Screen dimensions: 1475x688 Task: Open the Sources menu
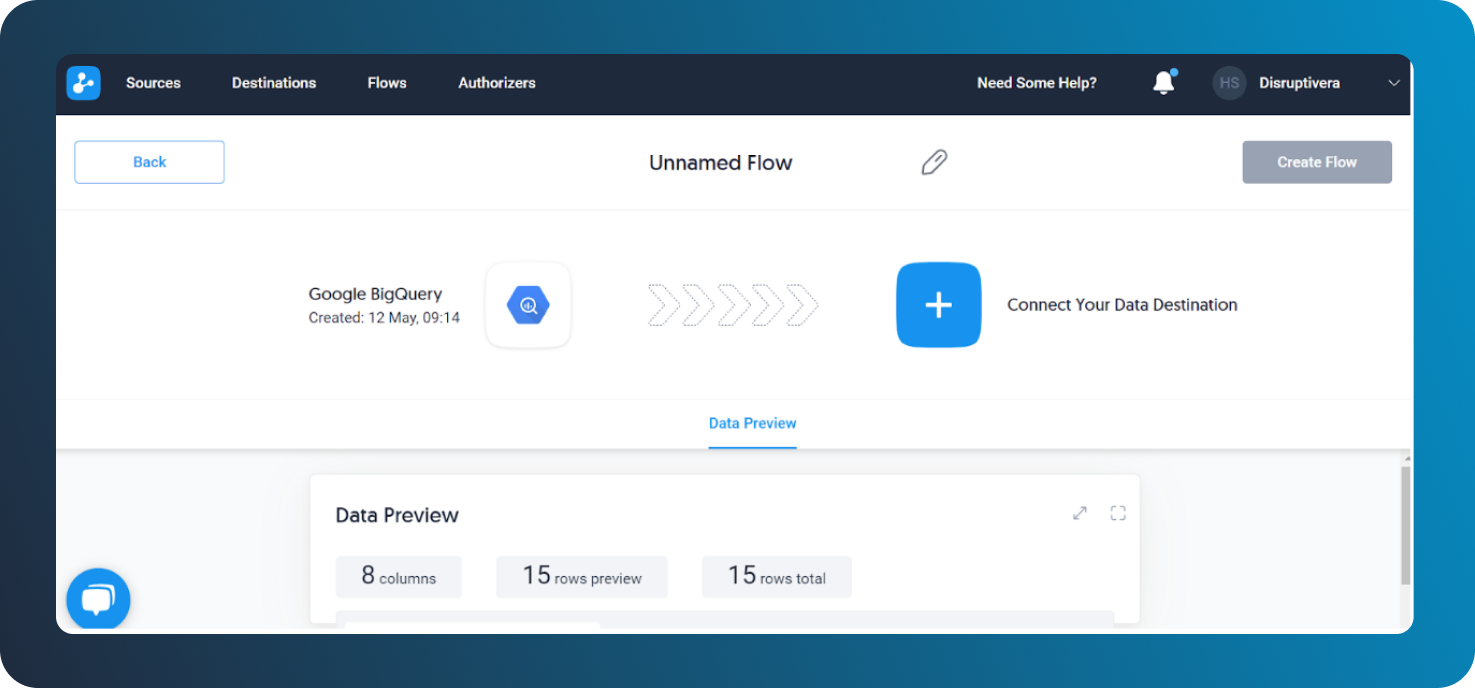click(153, 83)
